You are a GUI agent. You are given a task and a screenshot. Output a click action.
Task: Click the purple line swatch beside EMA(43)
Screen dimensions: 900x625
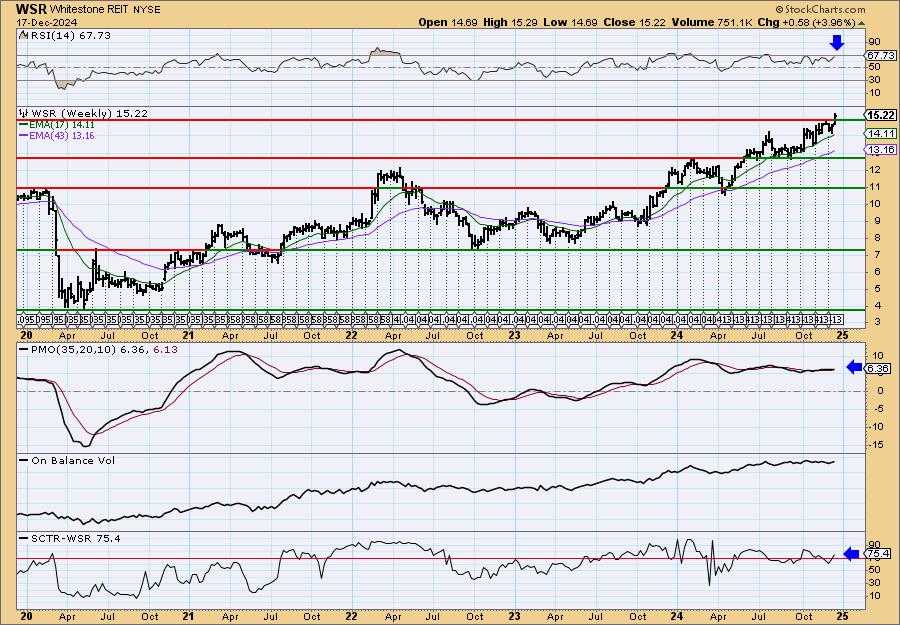[24, 135]
